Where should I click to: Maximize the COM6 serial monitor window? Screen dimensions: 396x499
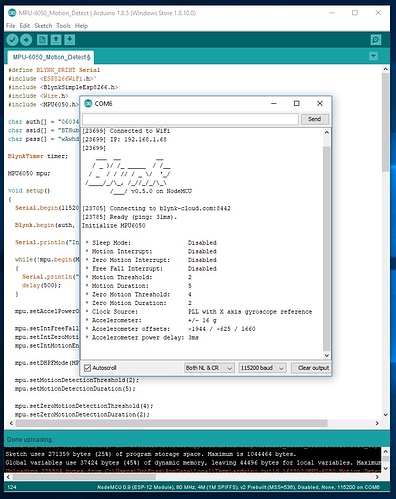(x=296, y=104)
